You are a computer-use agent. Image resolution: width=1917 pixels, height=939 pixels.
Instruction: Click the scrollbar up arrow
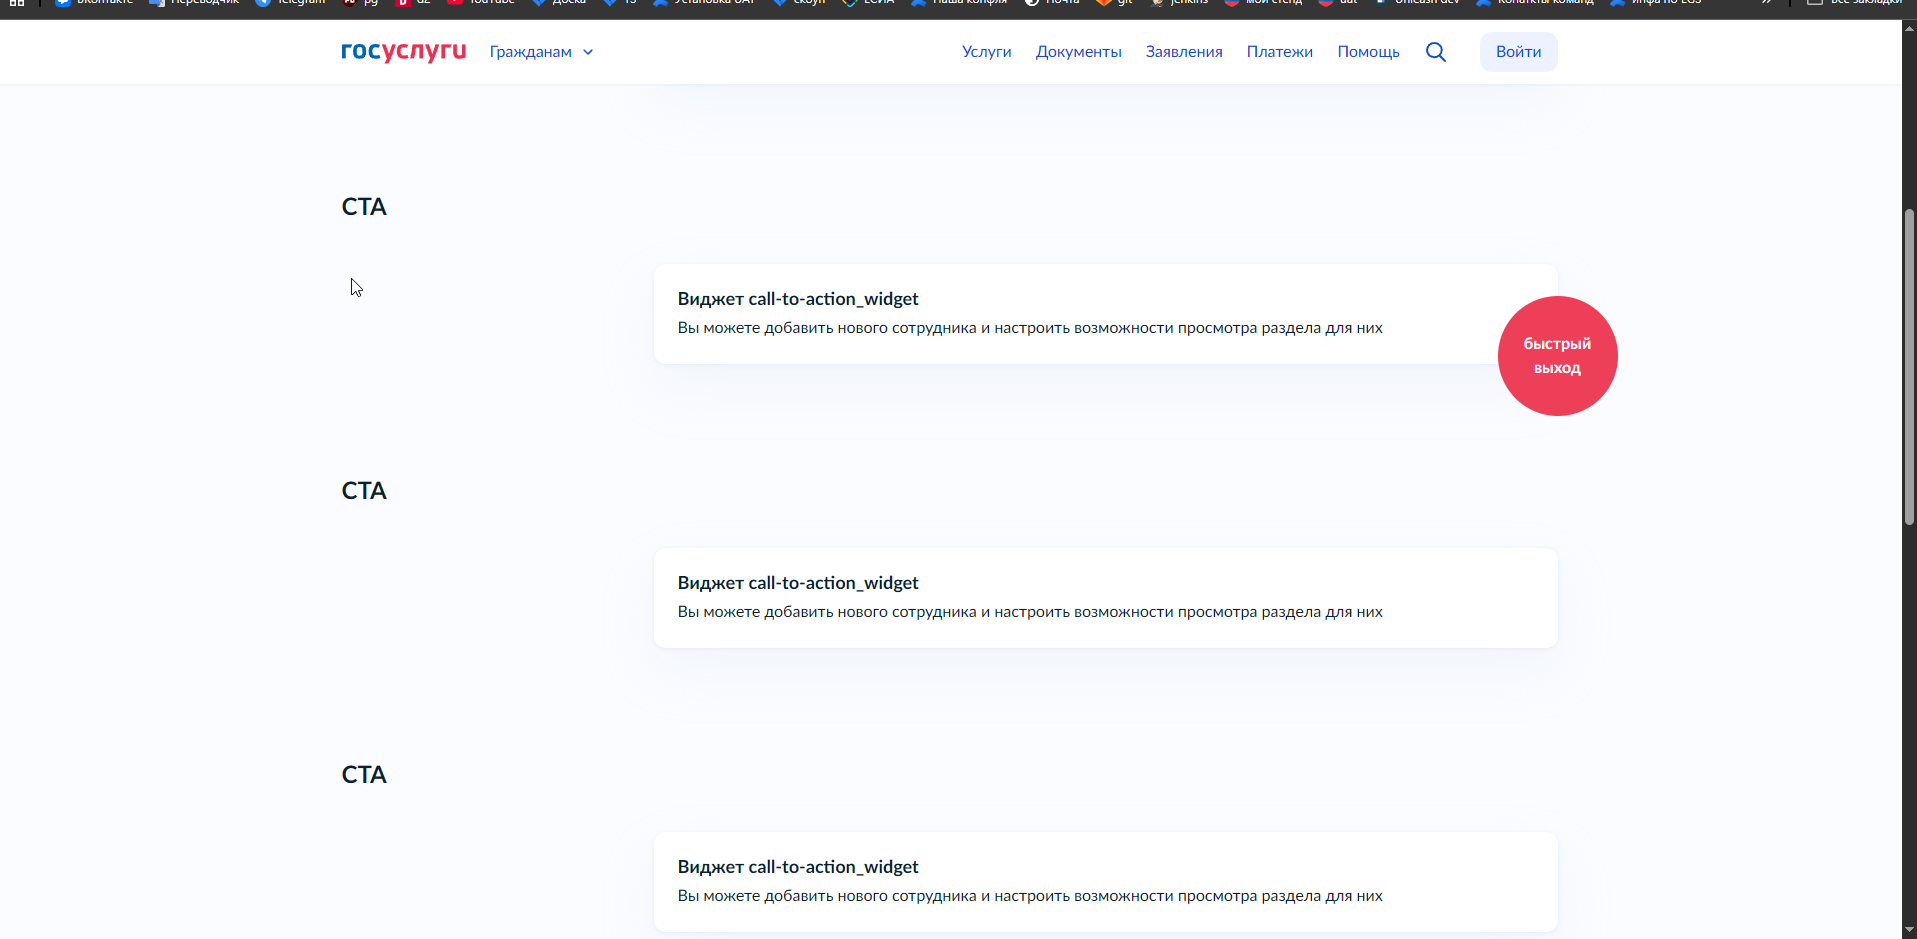tap(1909, 28)
